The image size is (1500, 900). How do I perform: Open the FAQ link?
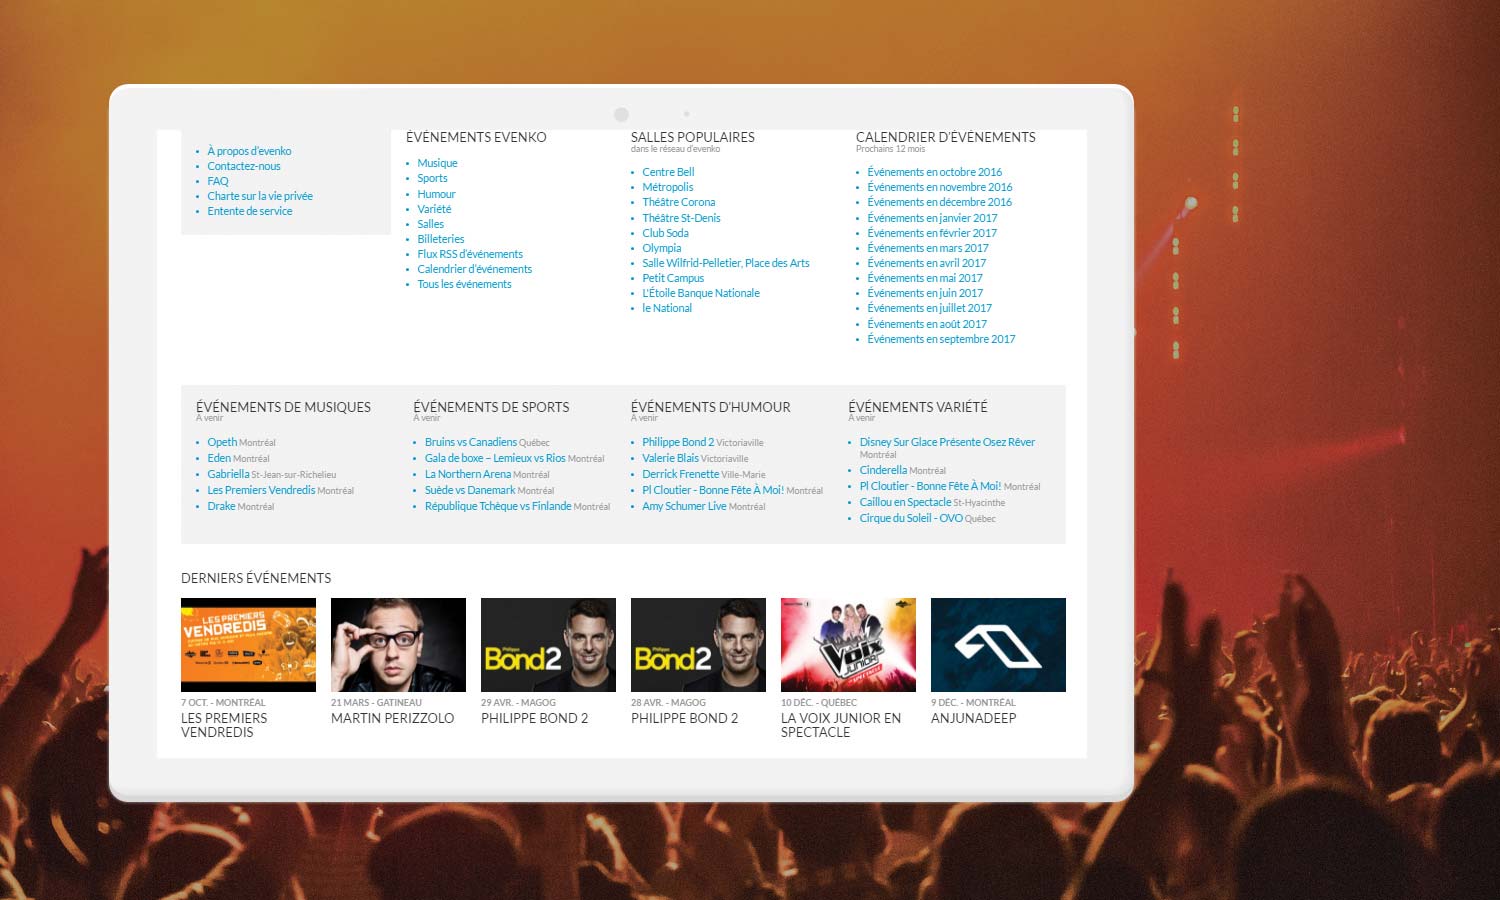[218, 181]
